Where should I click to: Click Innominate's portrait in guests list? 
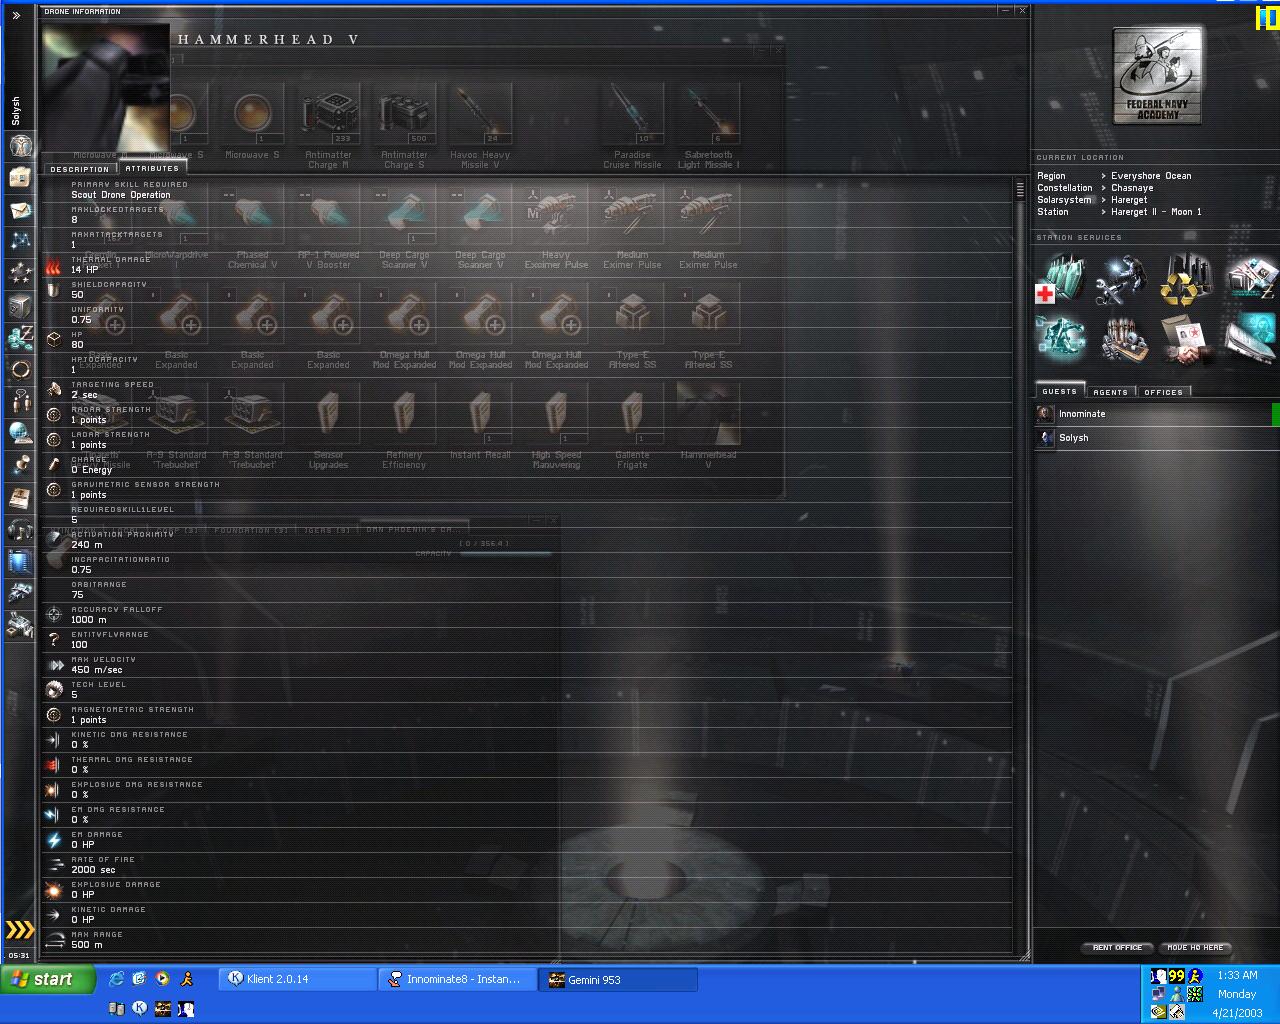click(1045, 413)
